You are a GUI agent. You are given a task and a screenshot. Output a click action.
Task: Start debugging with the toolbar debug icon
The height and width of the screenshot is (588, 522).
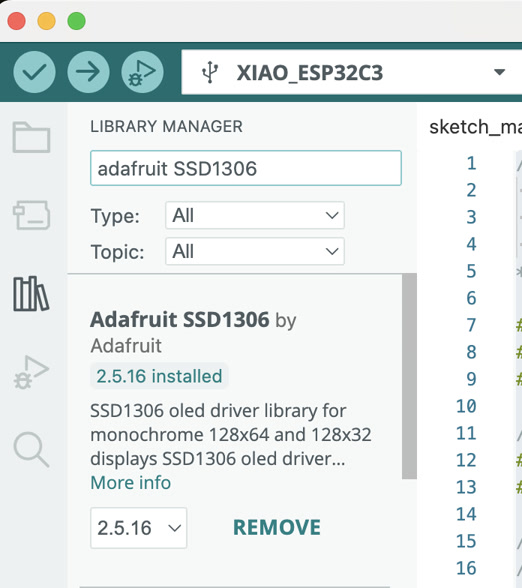tap(142, 72)
